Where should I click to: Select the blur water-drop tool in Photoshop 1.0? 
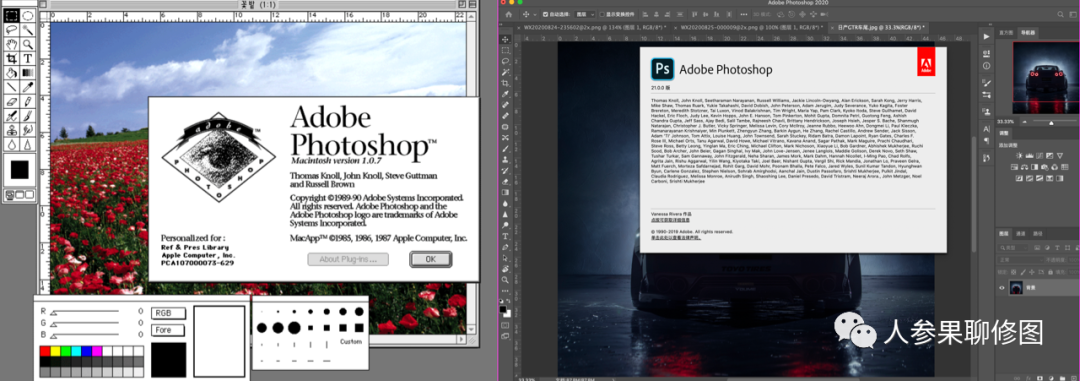12,145
